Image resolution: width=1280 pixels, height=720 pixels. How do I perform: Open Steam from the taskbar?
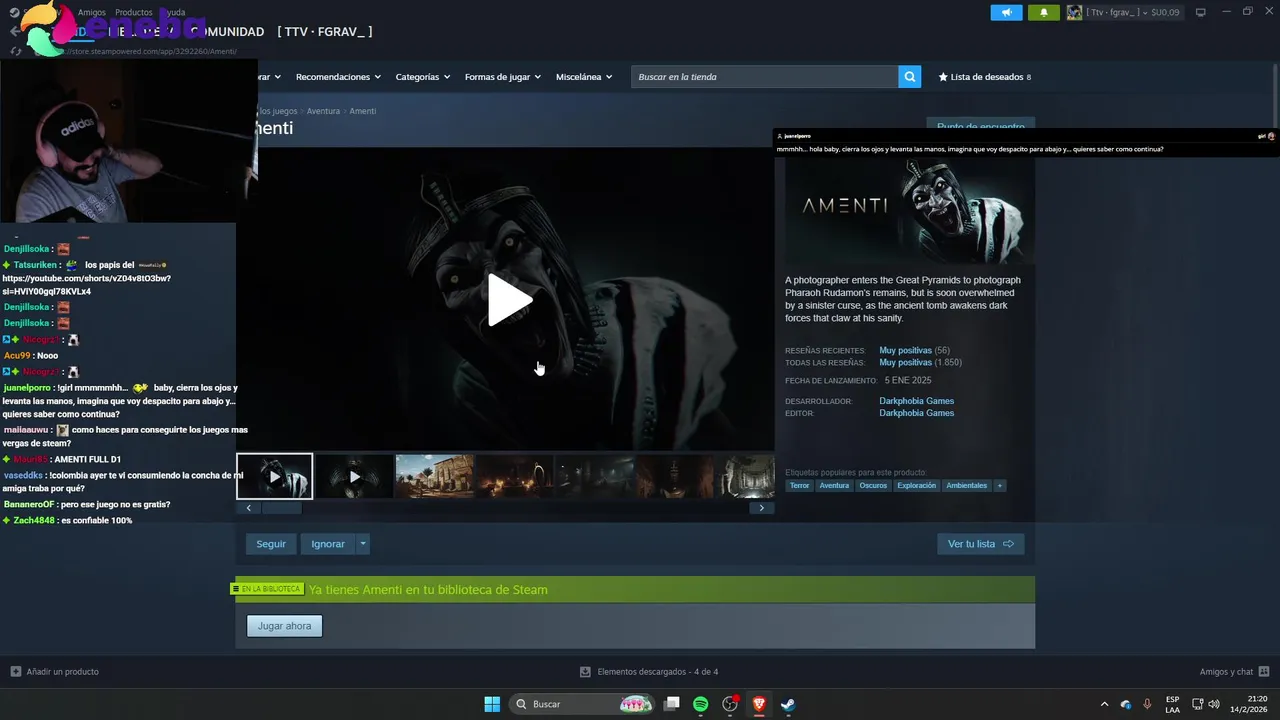[788, 704]
